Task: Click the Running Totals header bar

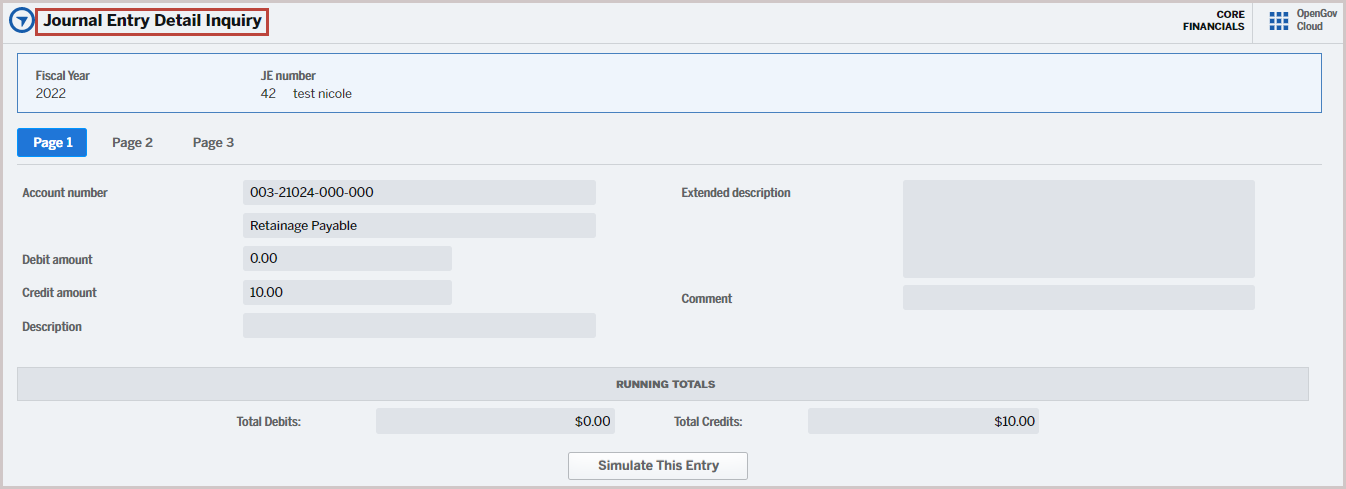Action: (663, 384)
